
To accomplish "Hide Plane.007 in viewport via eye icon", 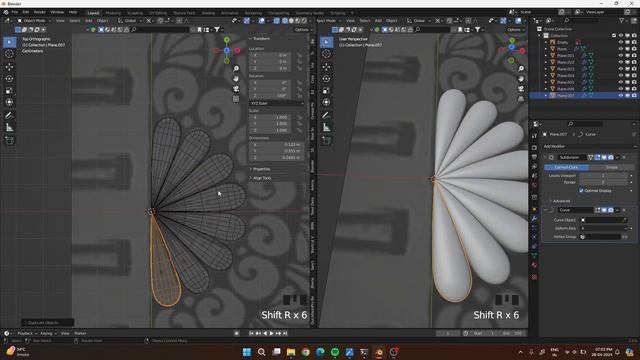I will 621,95.
